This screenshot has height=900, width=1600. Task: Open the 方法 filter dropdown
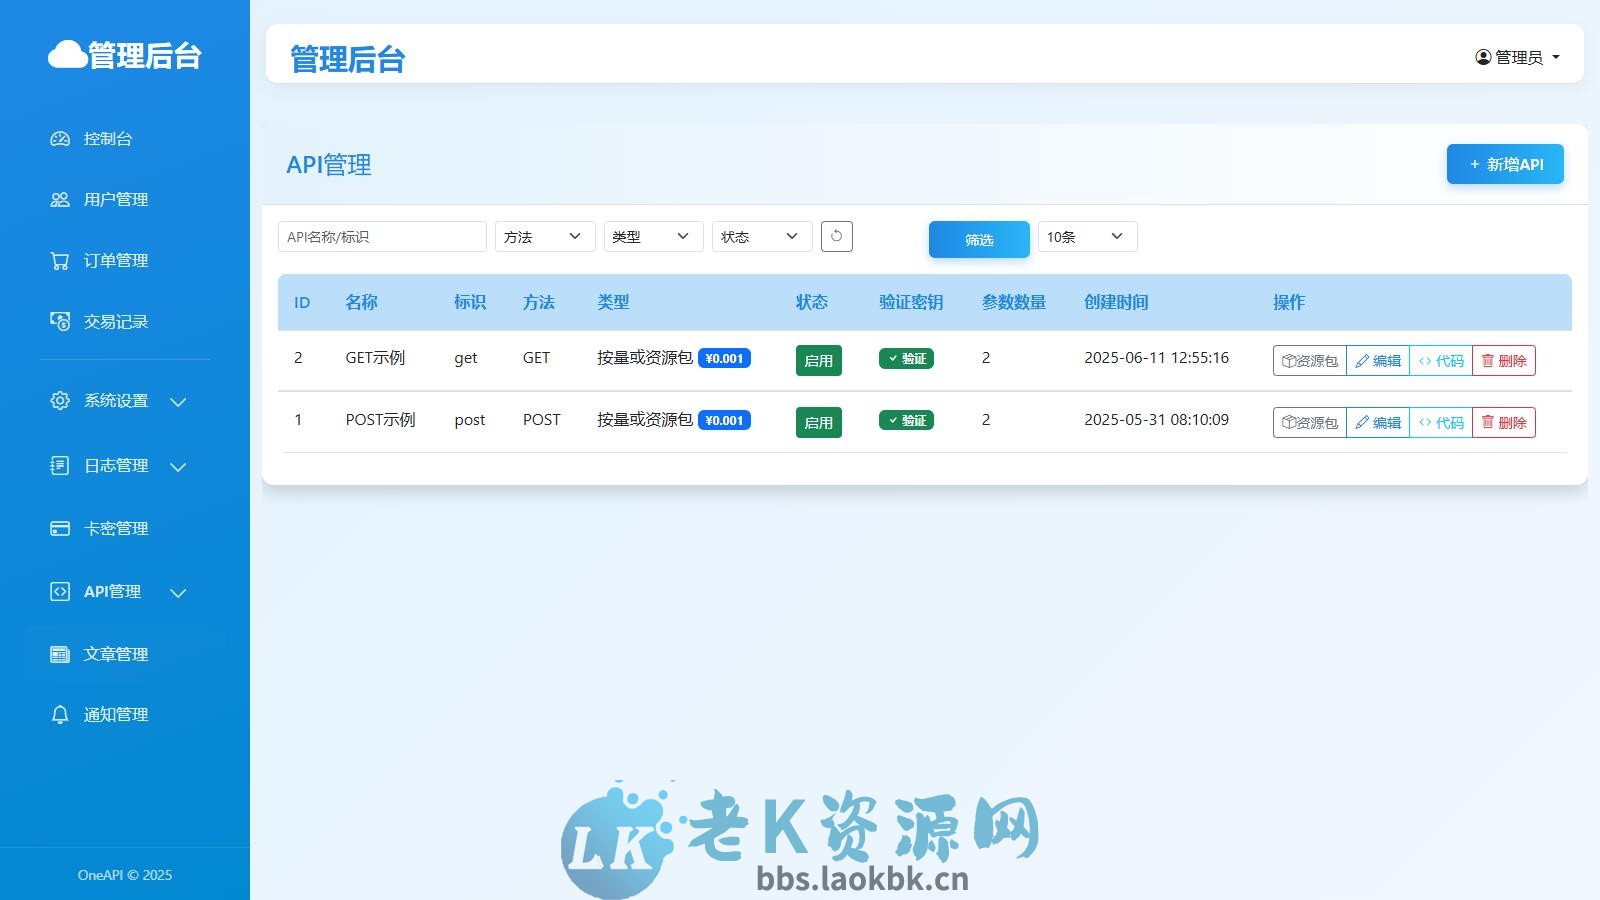[x=544, y=236]
